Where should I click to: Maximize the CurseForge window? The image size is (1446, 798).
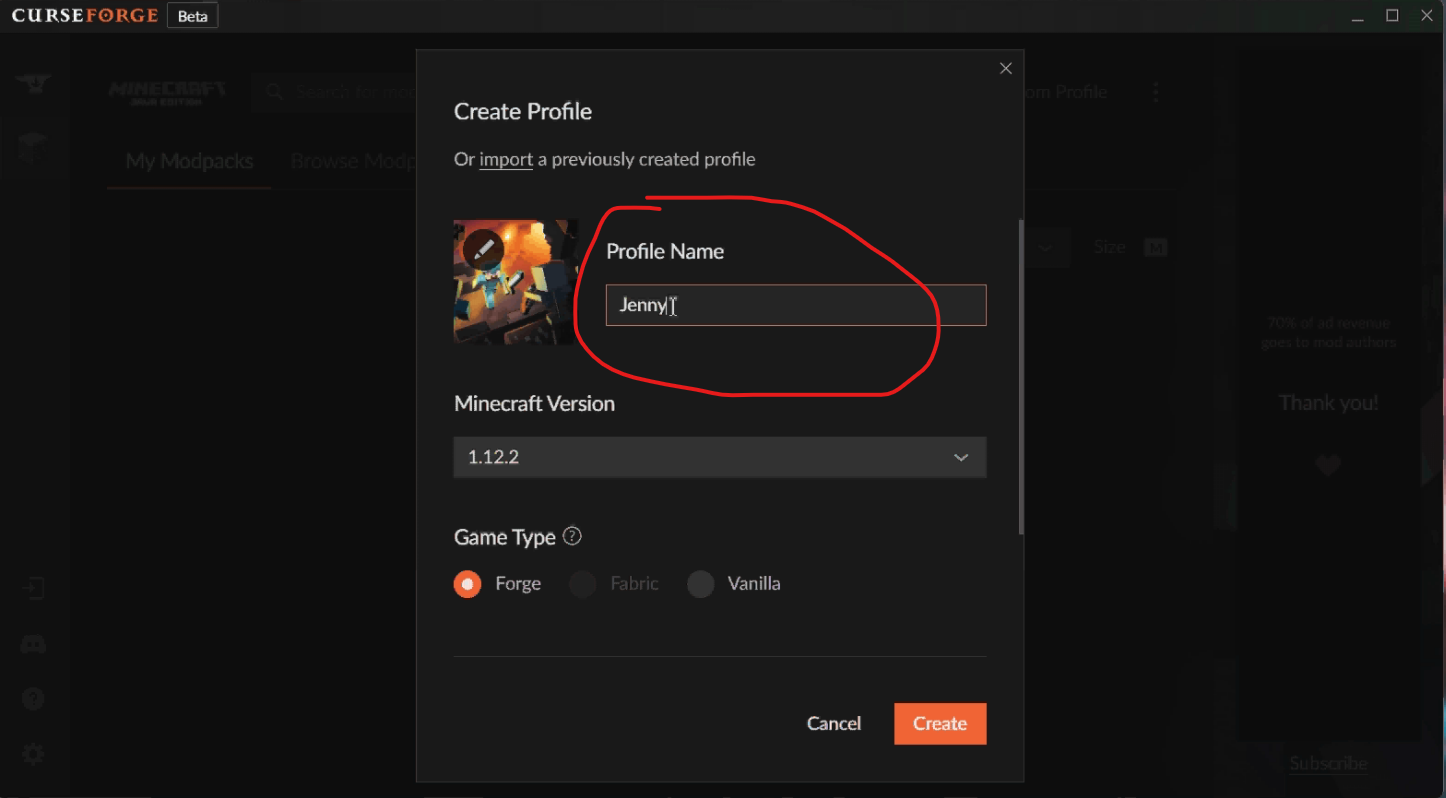[x=1392, y=15]
